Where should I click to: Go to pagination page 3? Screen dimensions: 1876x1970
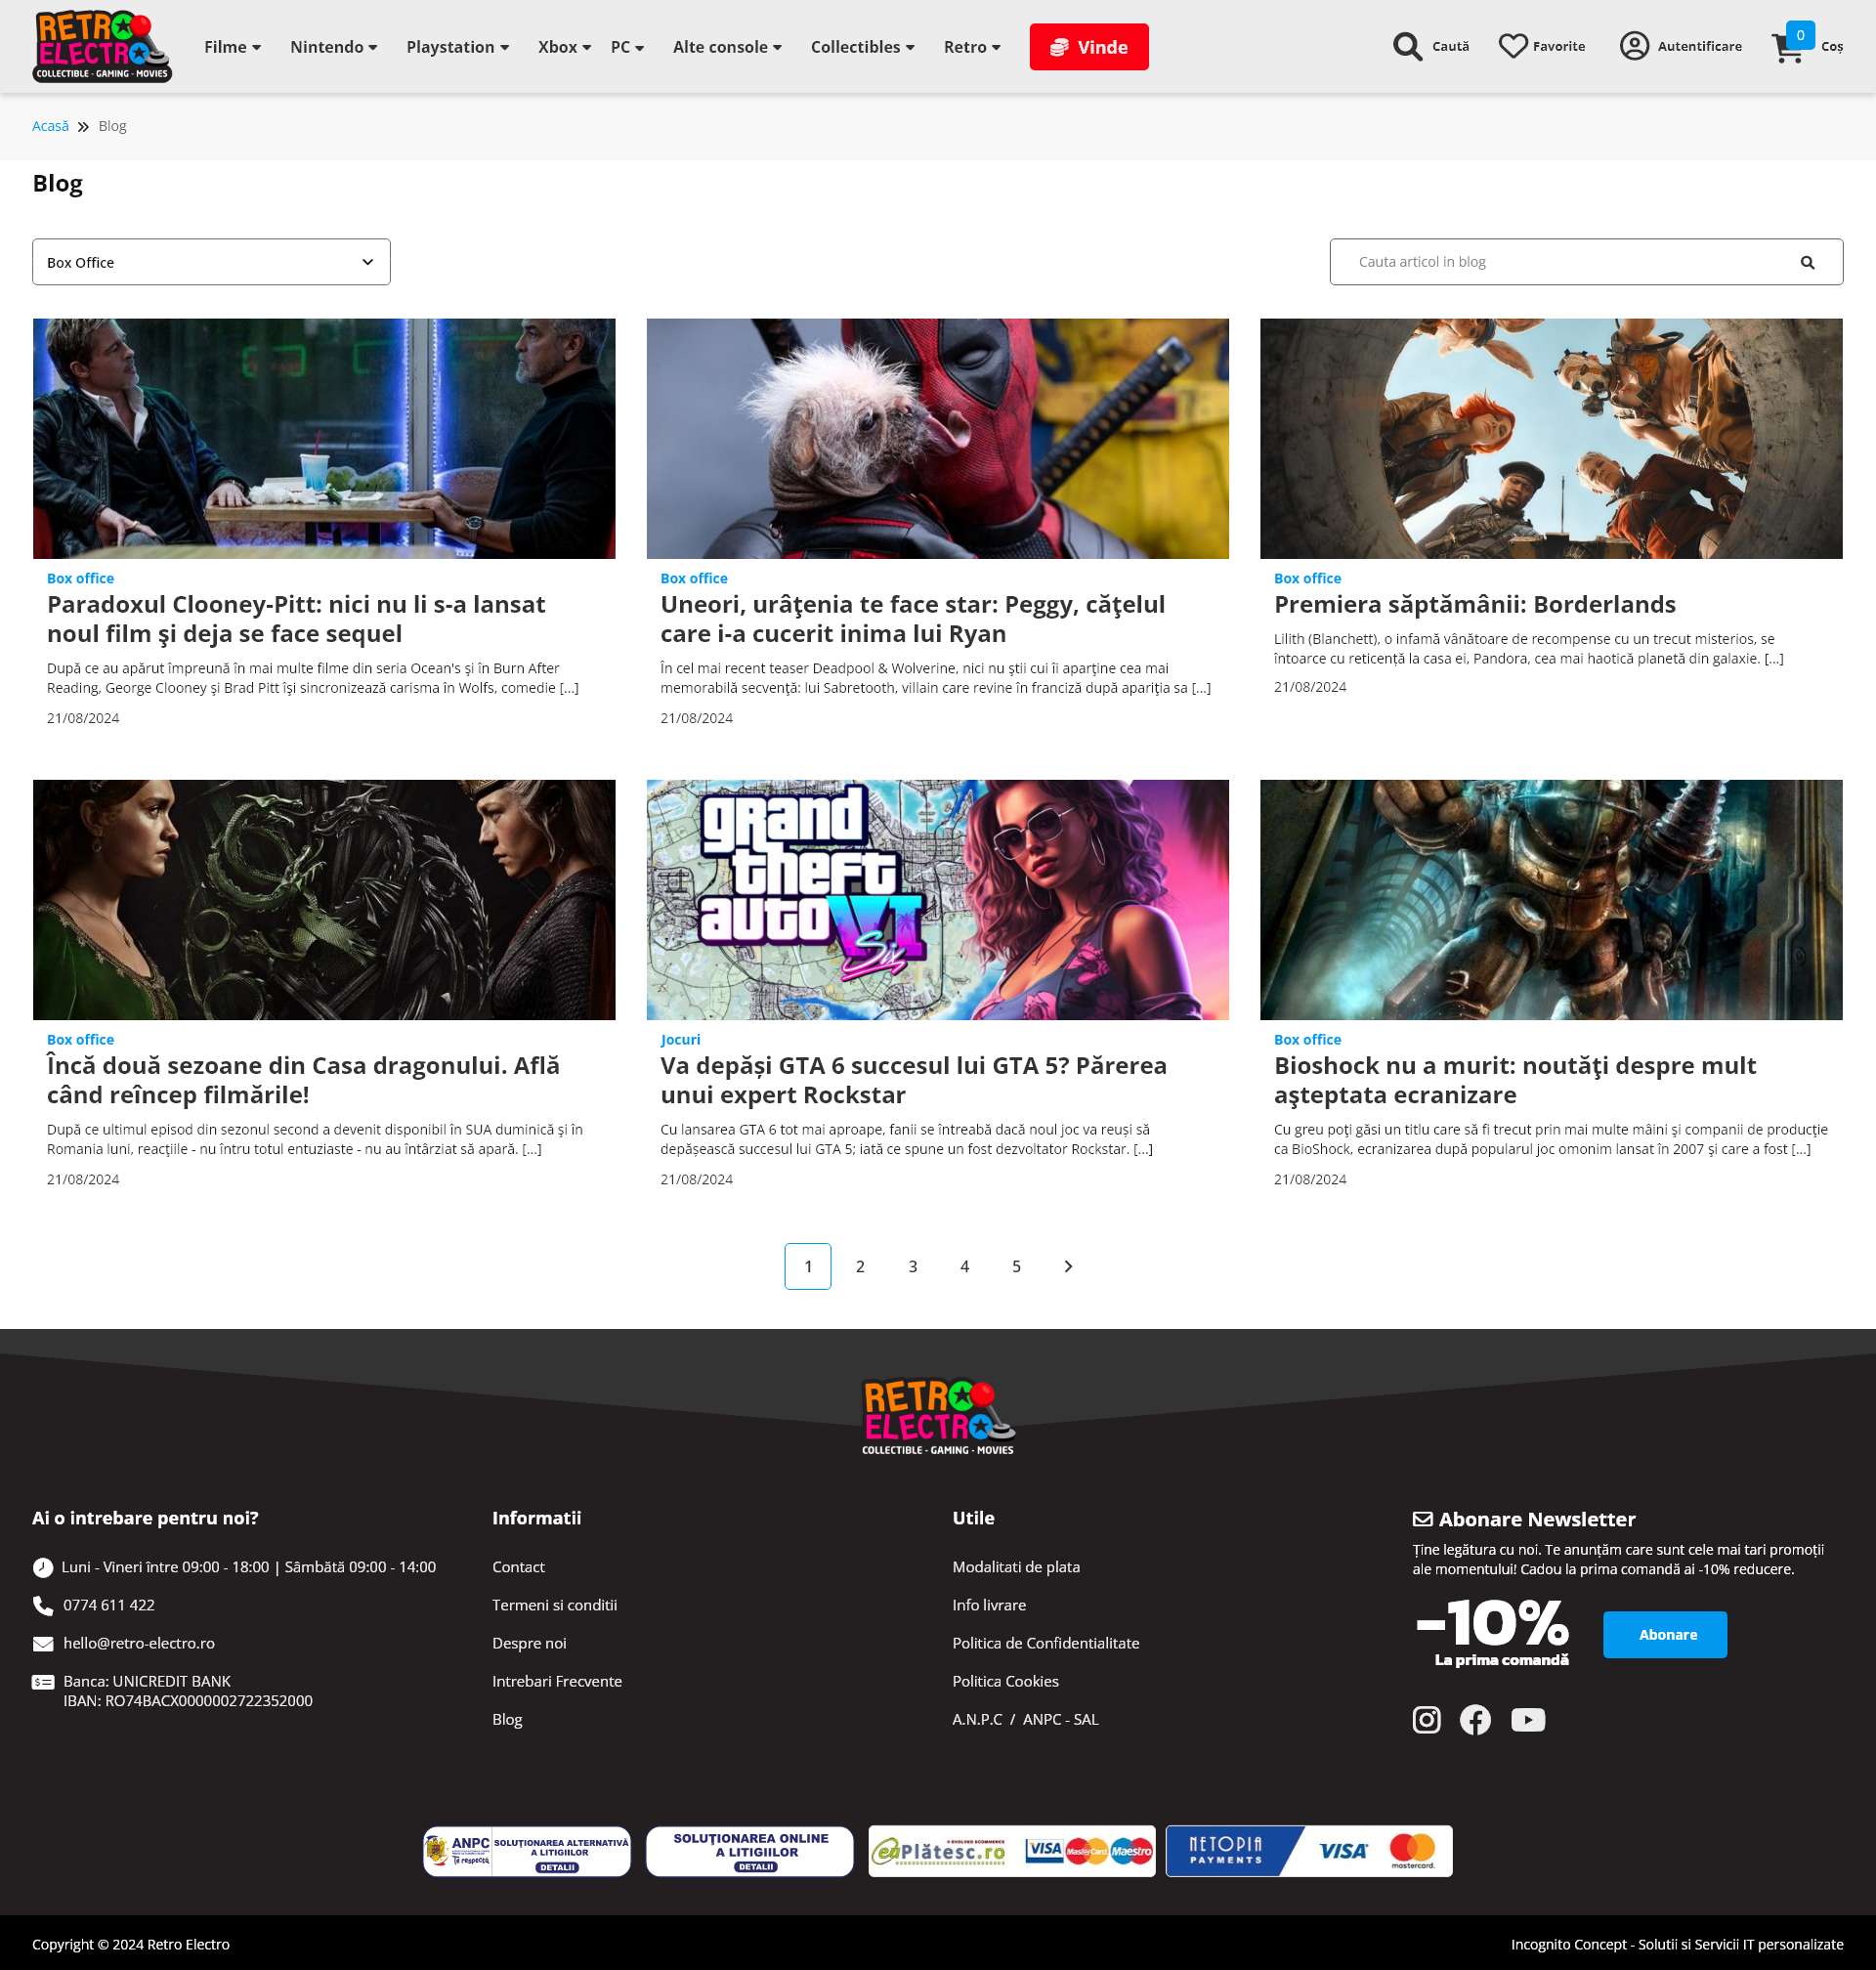pos(912,1266)
